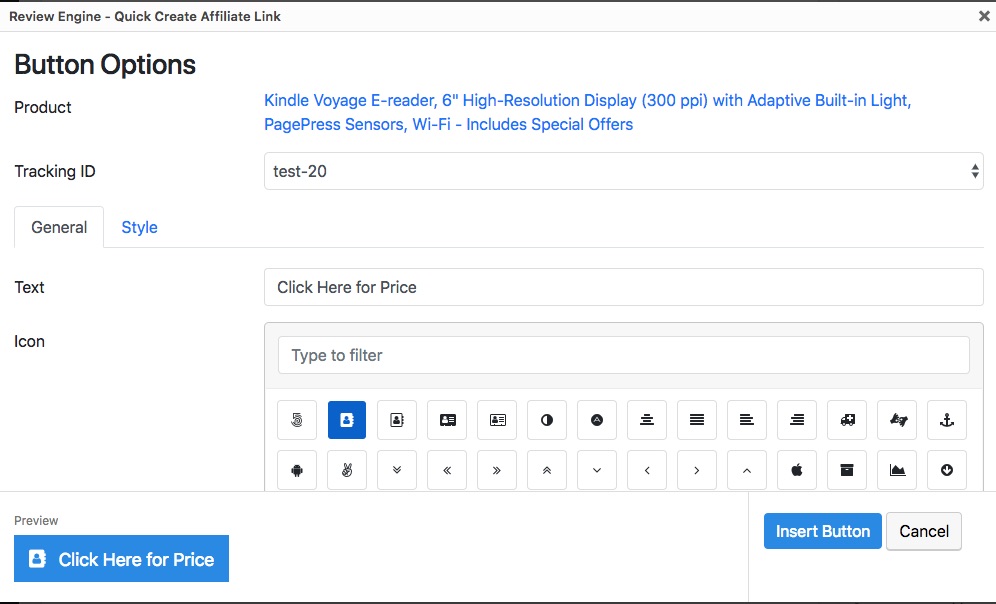The width and height of the screenshot is (996, 604).
Task: Select the align justify icon
Action: click(x=697, y=420)
